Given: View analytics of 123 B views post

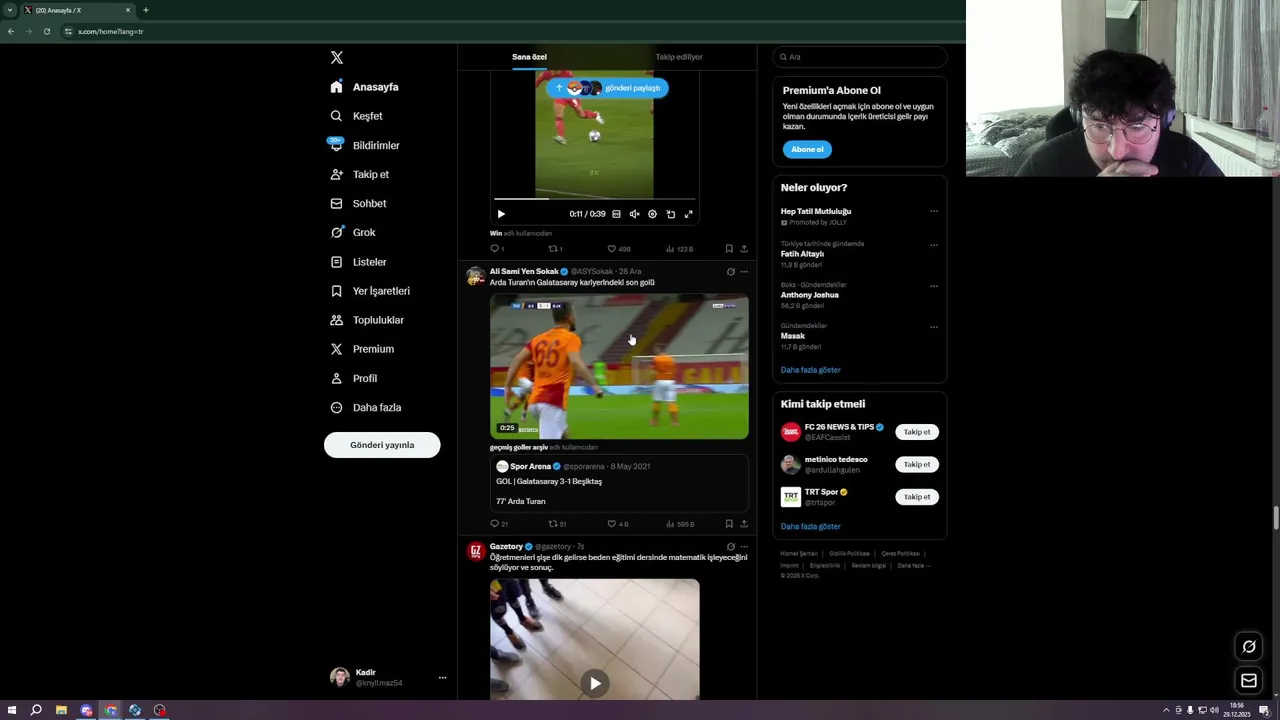Looking at the screenshot, I should click(x=679, y=249).
